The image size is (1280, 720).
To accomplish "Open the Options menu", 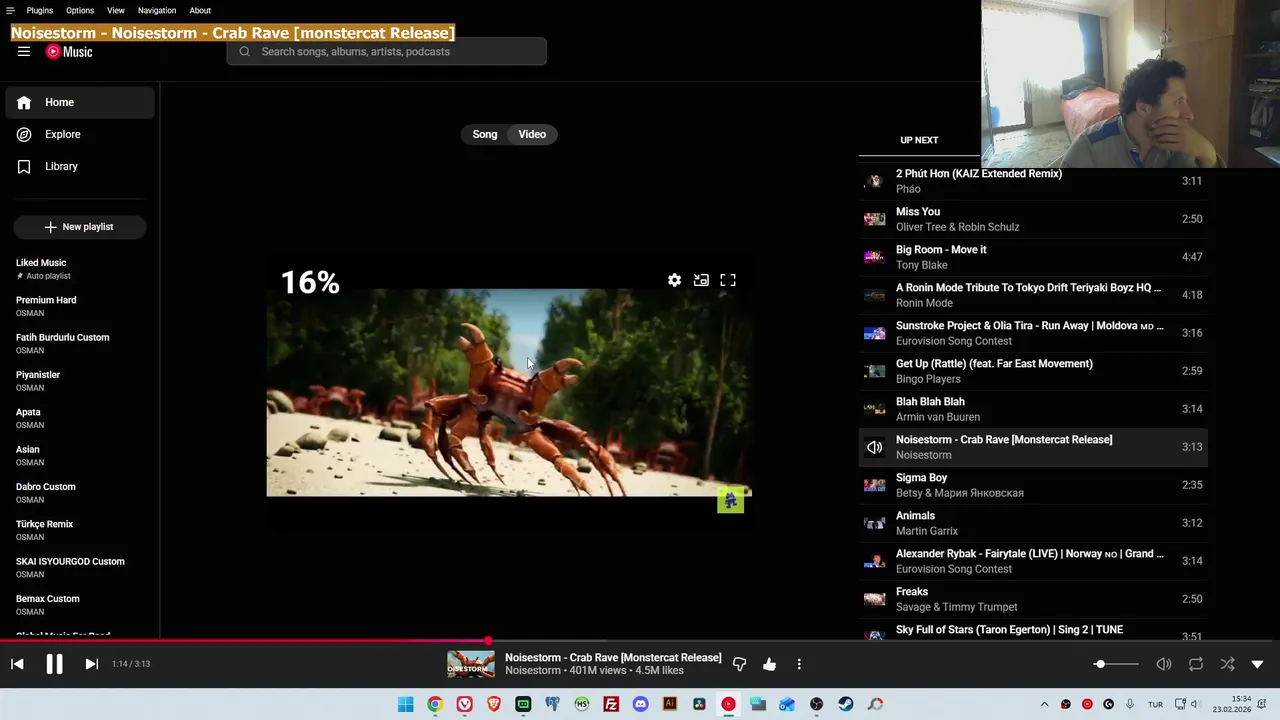I will pyautogui.click(x=80, y=10).
